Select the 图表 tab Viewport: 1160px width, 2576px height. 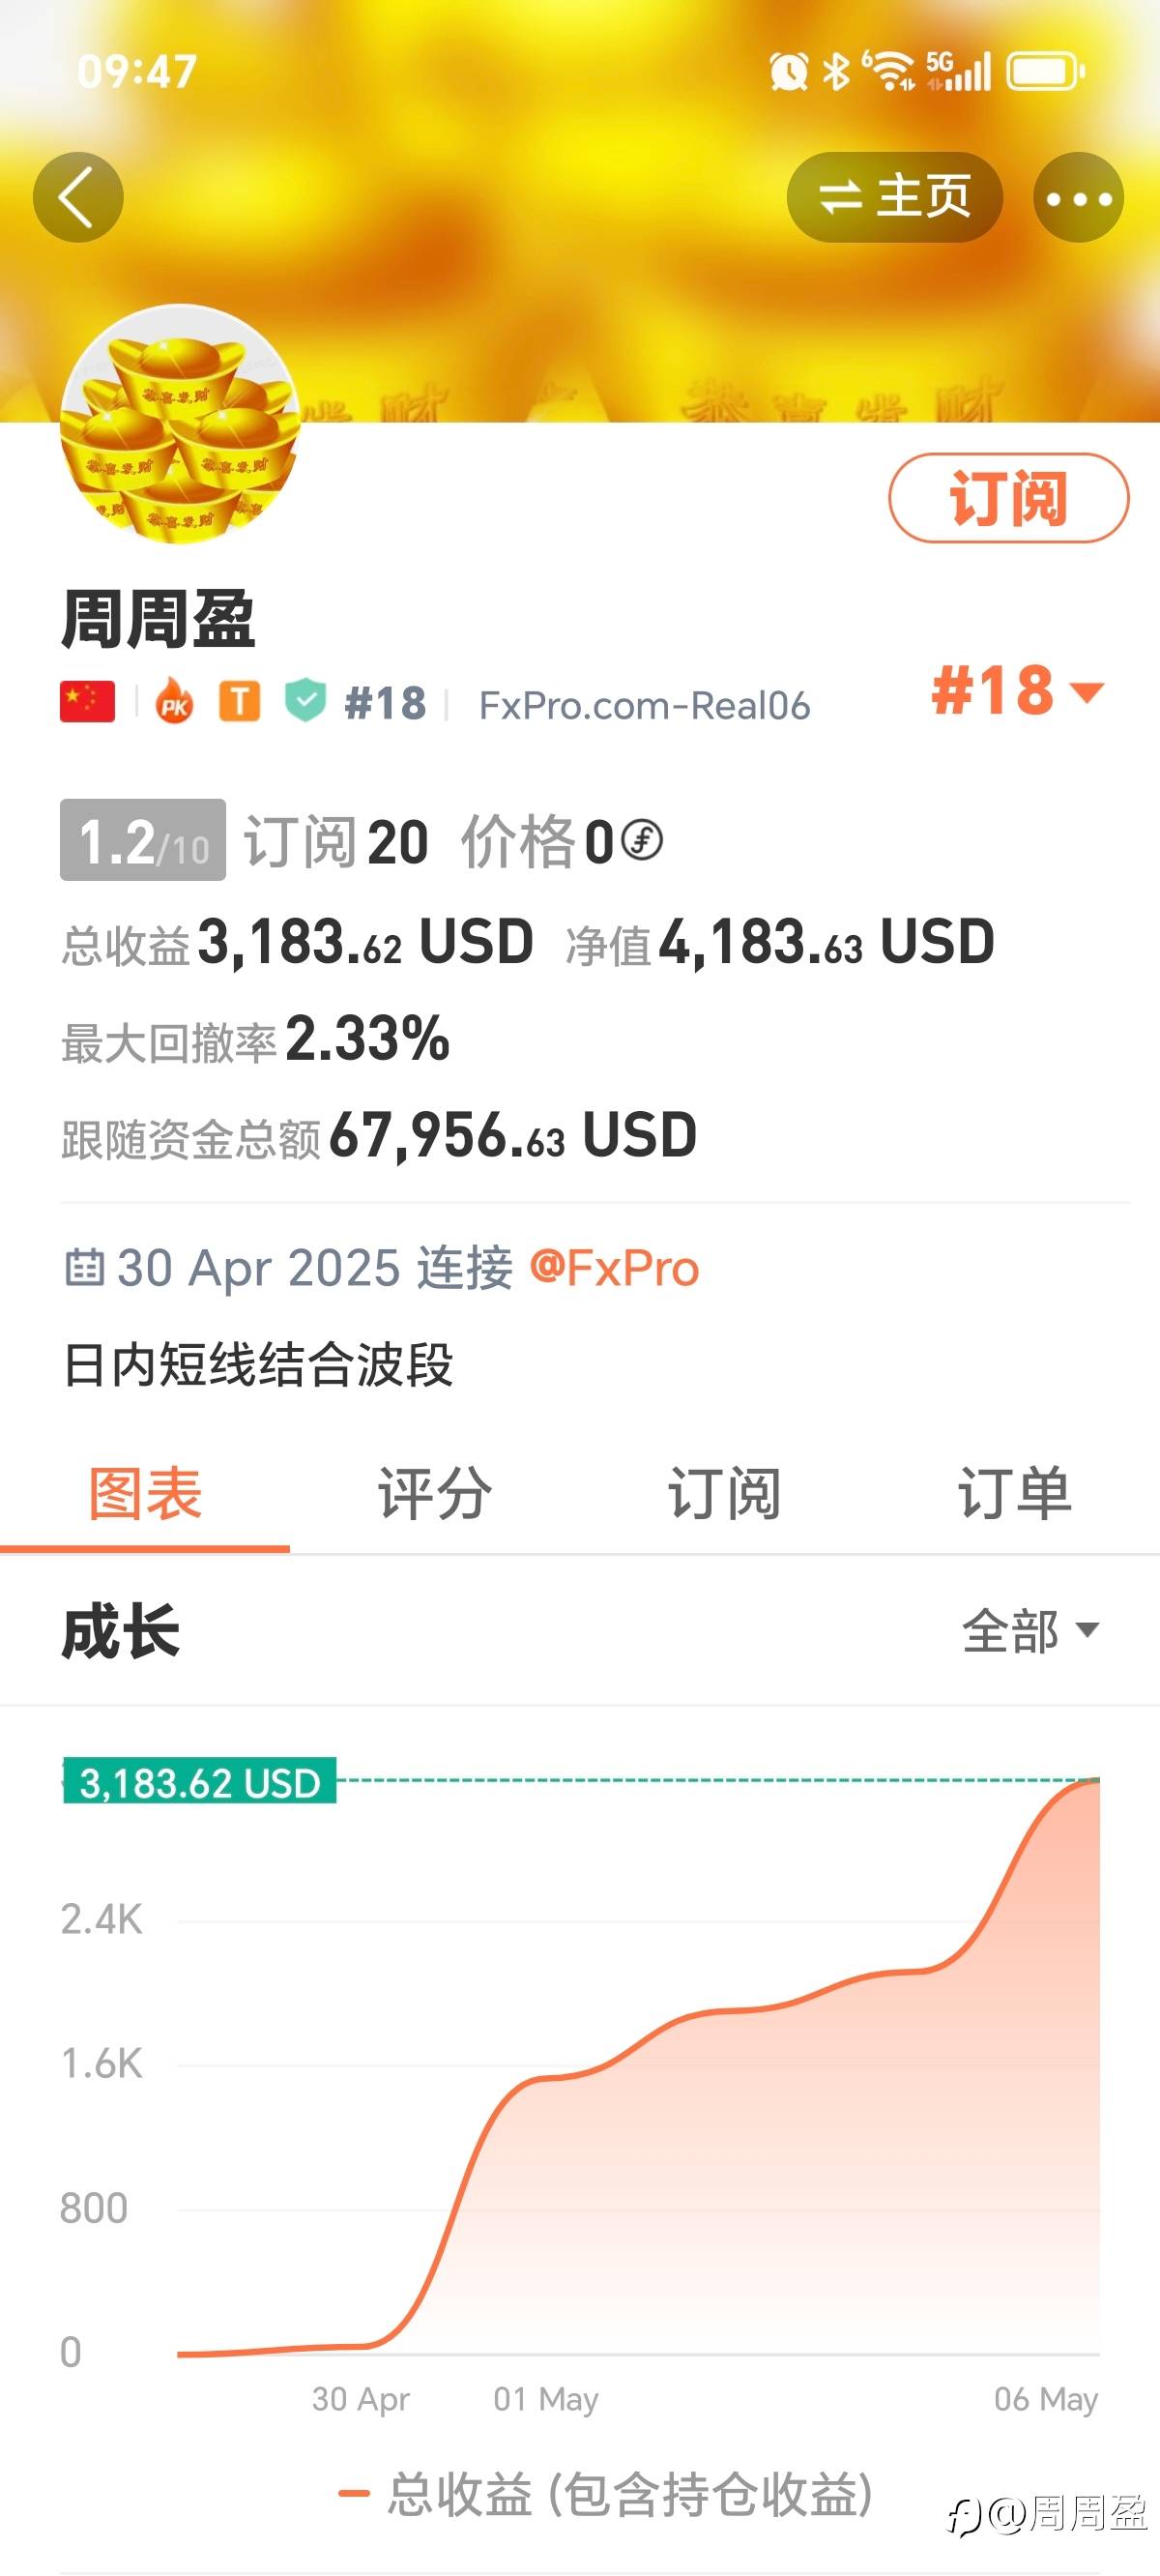click(x=145, y=1494)
